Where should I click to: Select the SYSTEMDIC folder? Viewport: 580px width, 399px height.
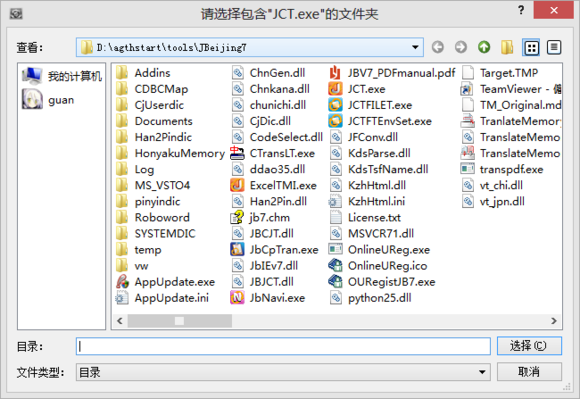pyautogui.click(x=156, y=233)
